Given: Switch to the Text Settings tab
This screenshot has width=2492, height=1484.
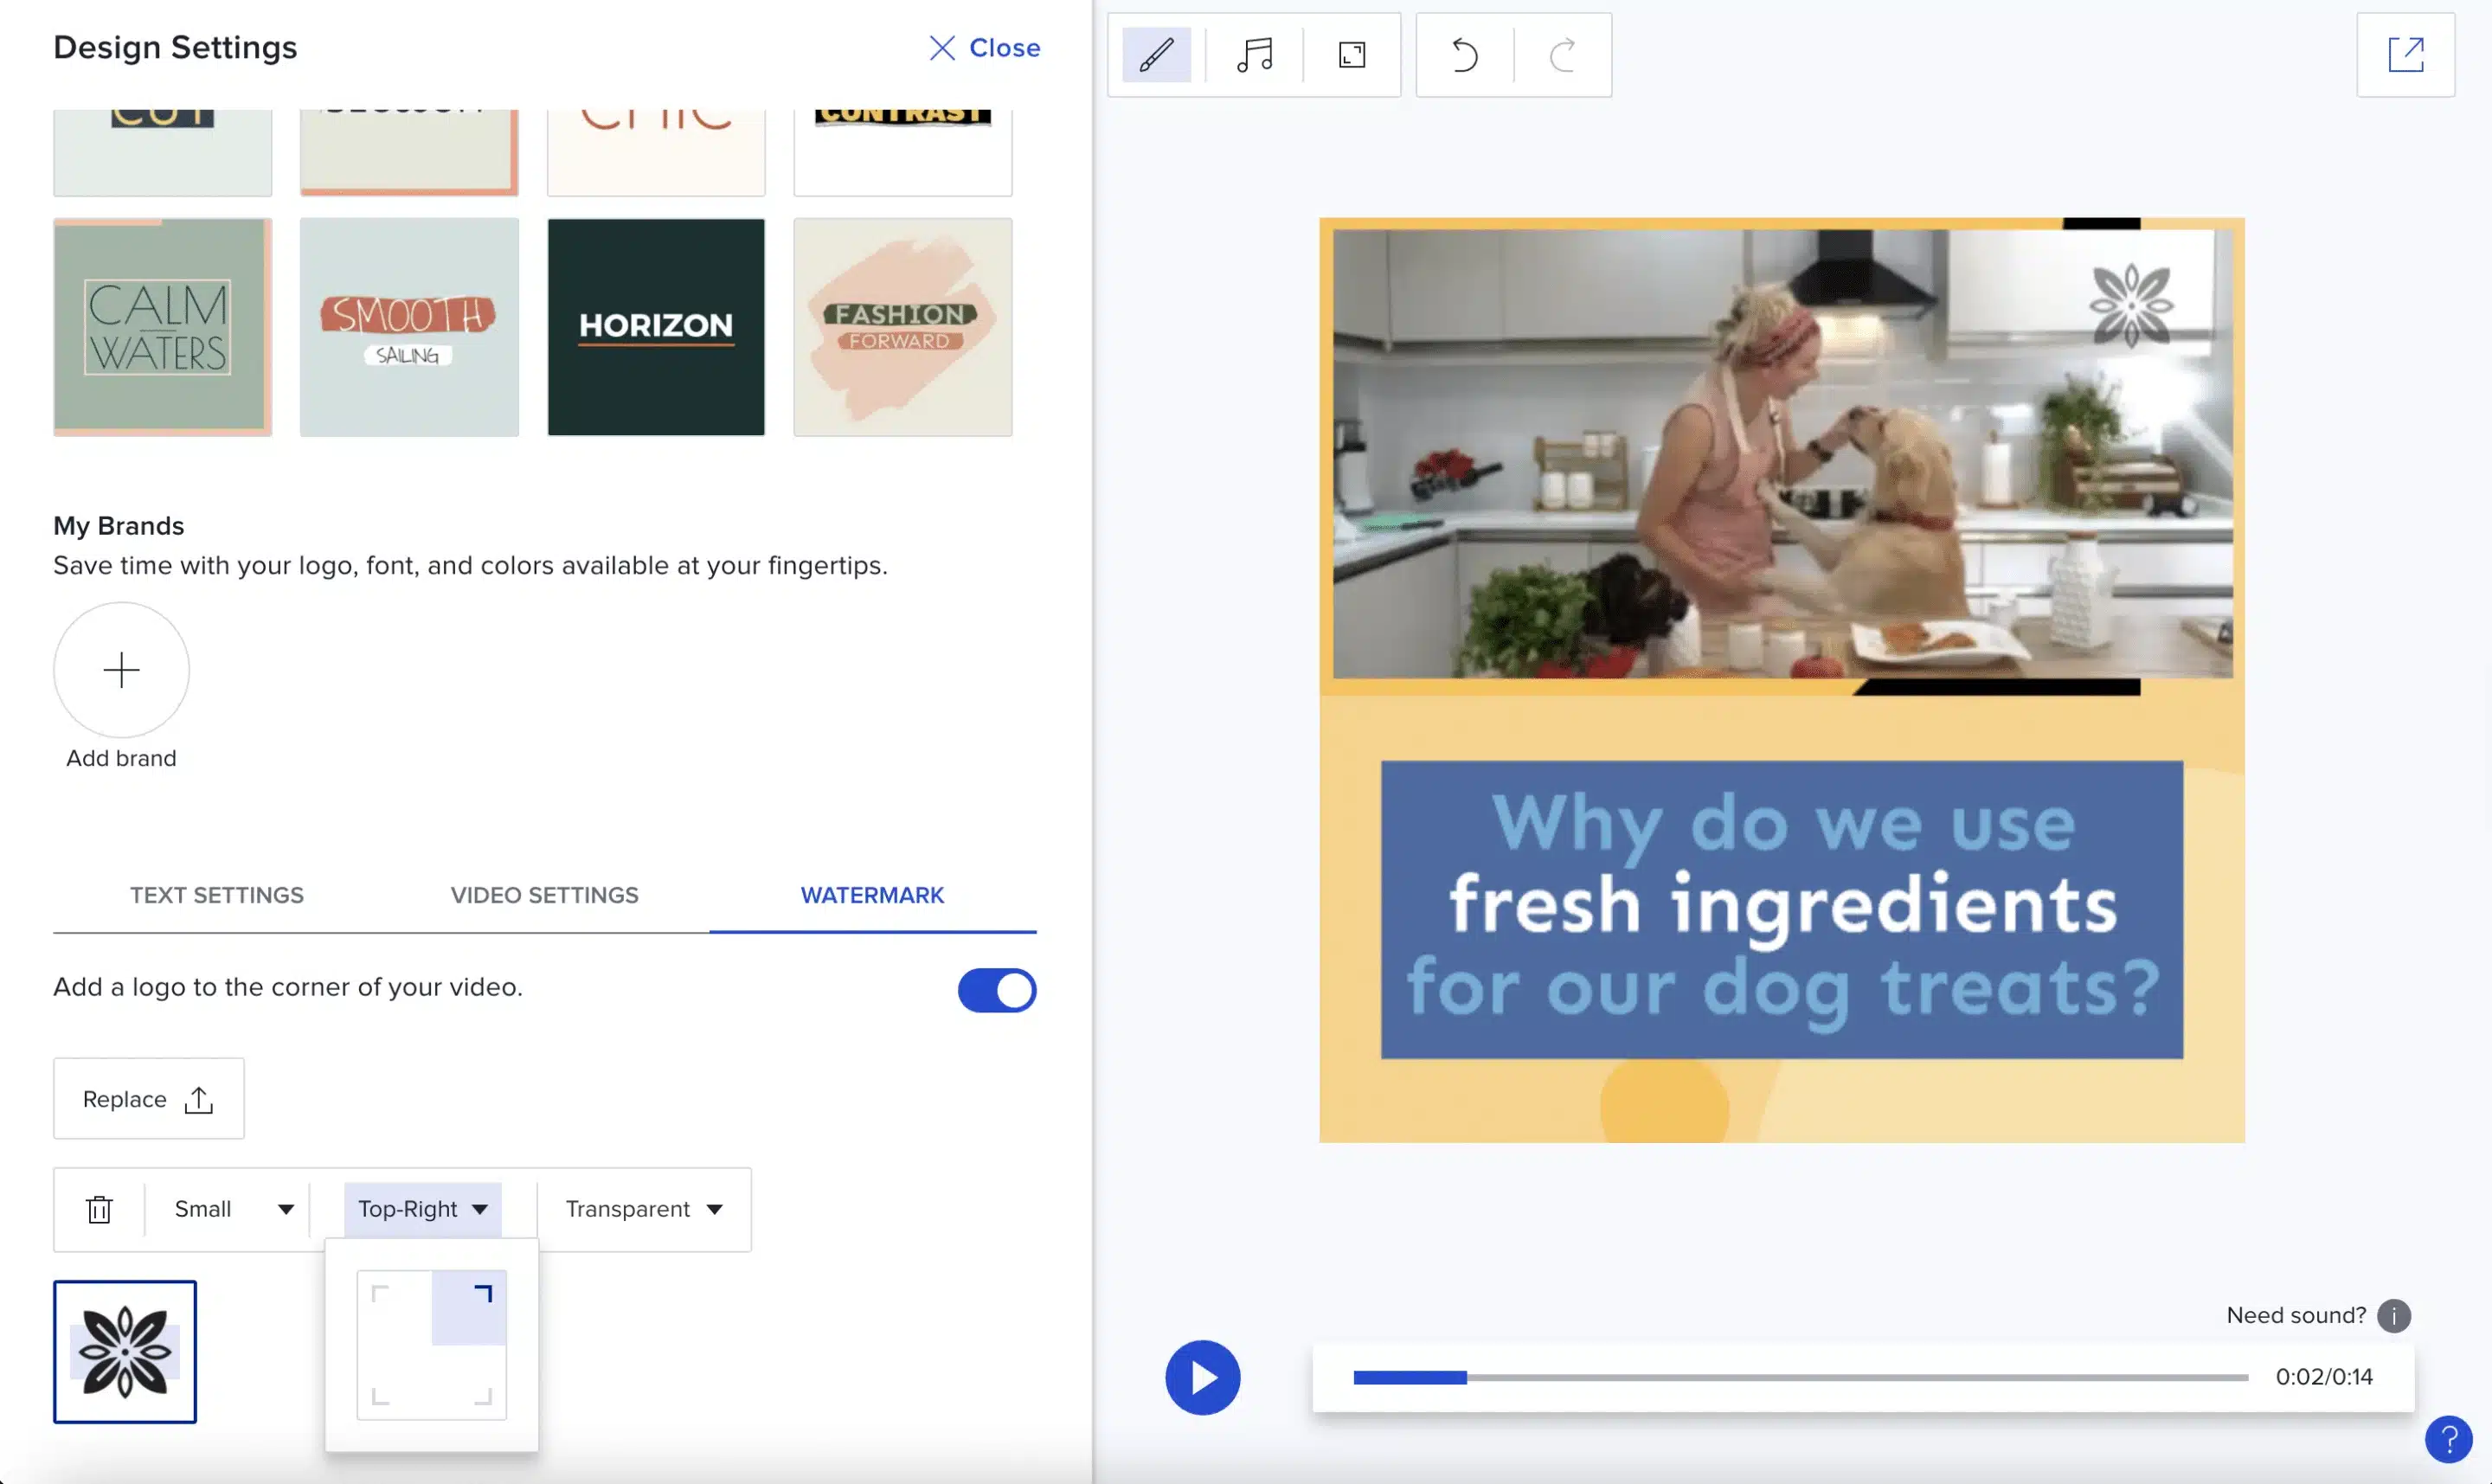Looking at the screenshot, I should coord(217,895).
